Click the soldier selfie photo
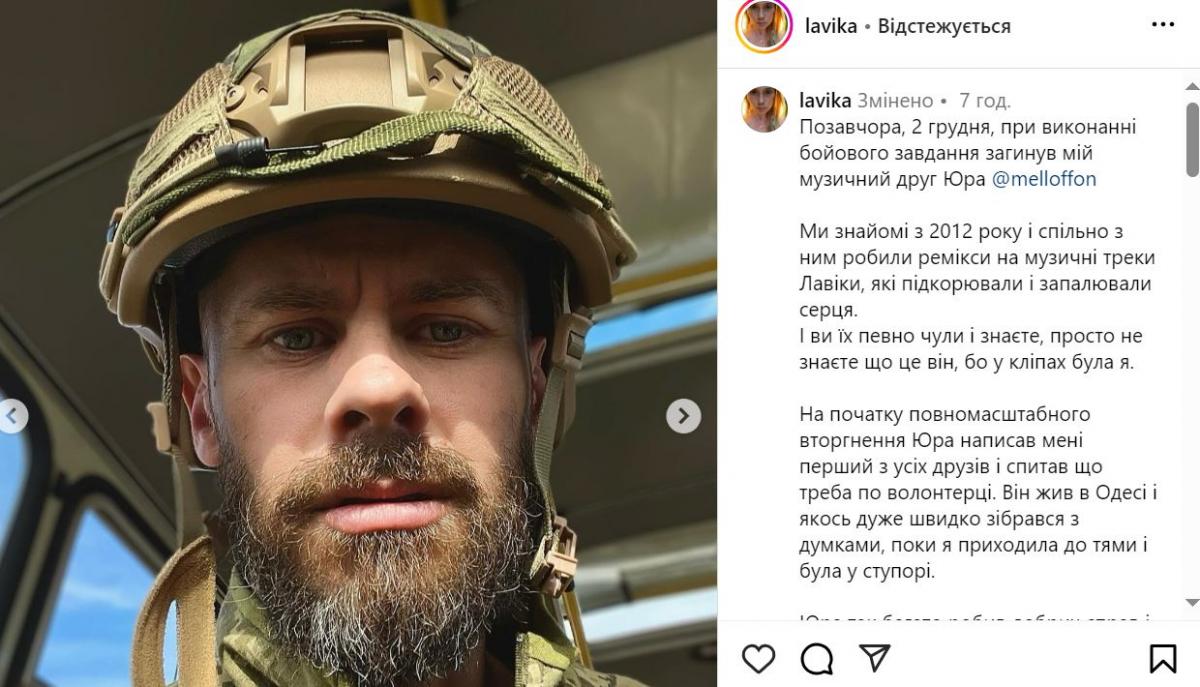This screenshot has height=687, width=1200. click(x=358, y=343)
